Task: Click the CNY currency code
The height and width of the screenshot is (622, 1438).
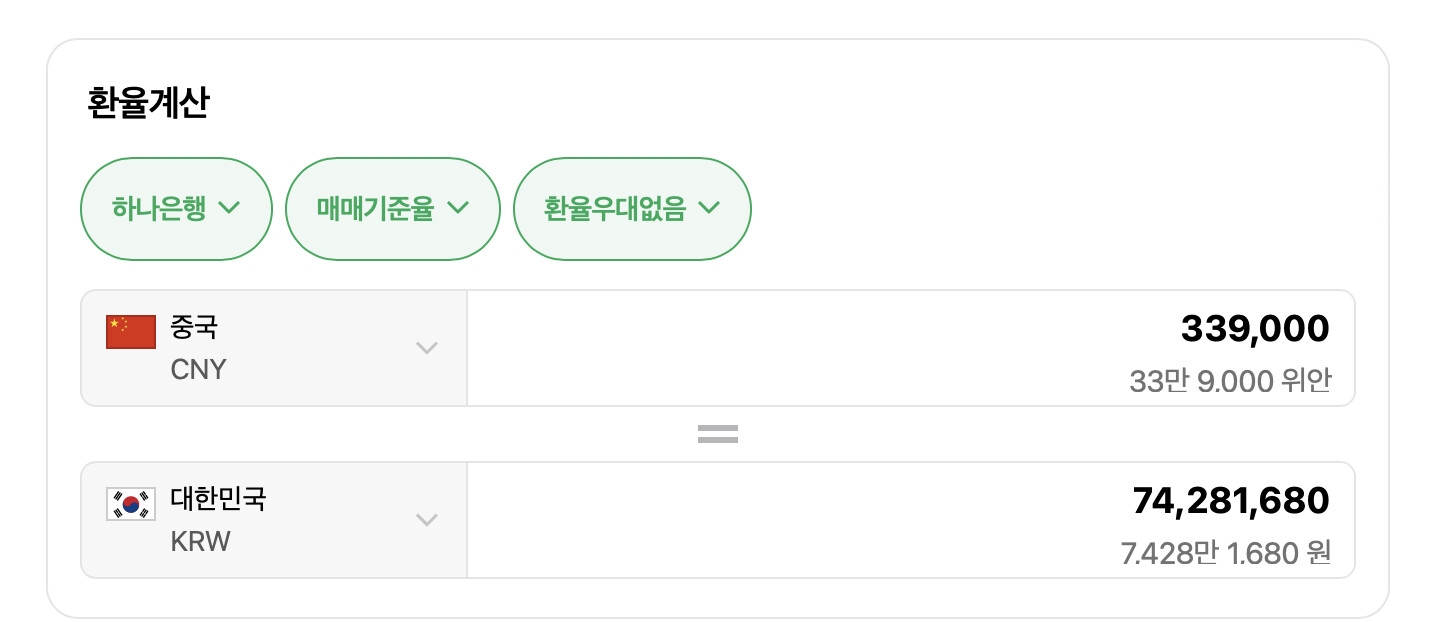Action: [x=198, y=370]
